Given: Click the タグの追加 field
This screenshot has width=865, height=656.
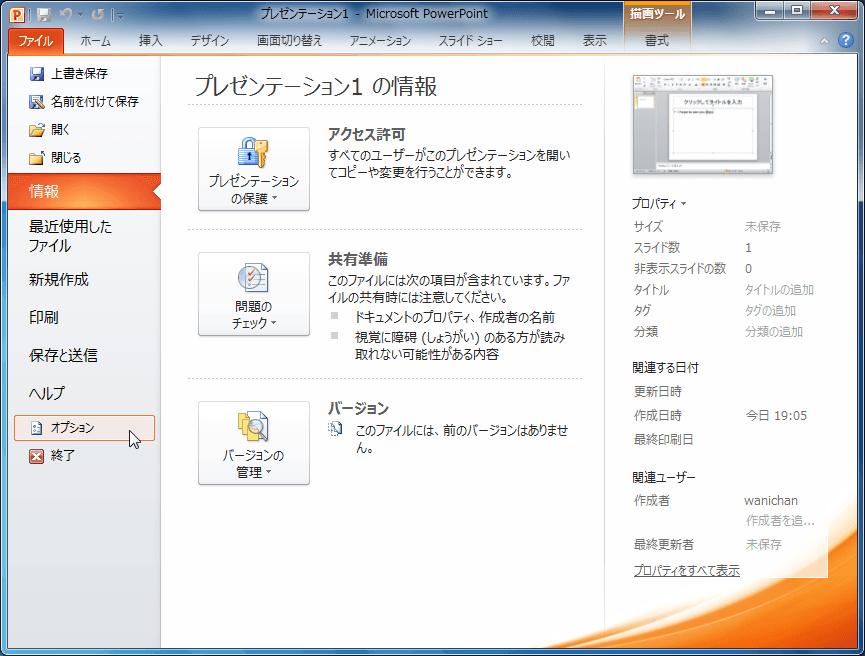Looking at the screenshot, I should tap(771, 311).
